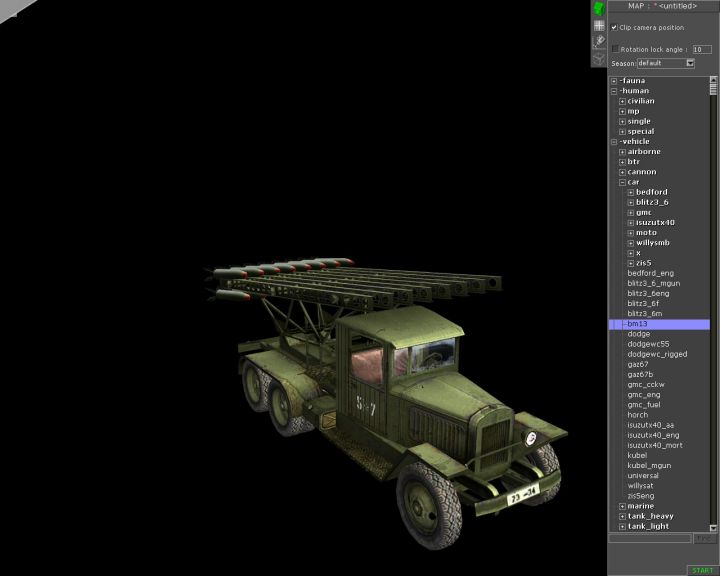Click the Find button
This screenshot has width=720, height=576.
click(x=705, y=539)
